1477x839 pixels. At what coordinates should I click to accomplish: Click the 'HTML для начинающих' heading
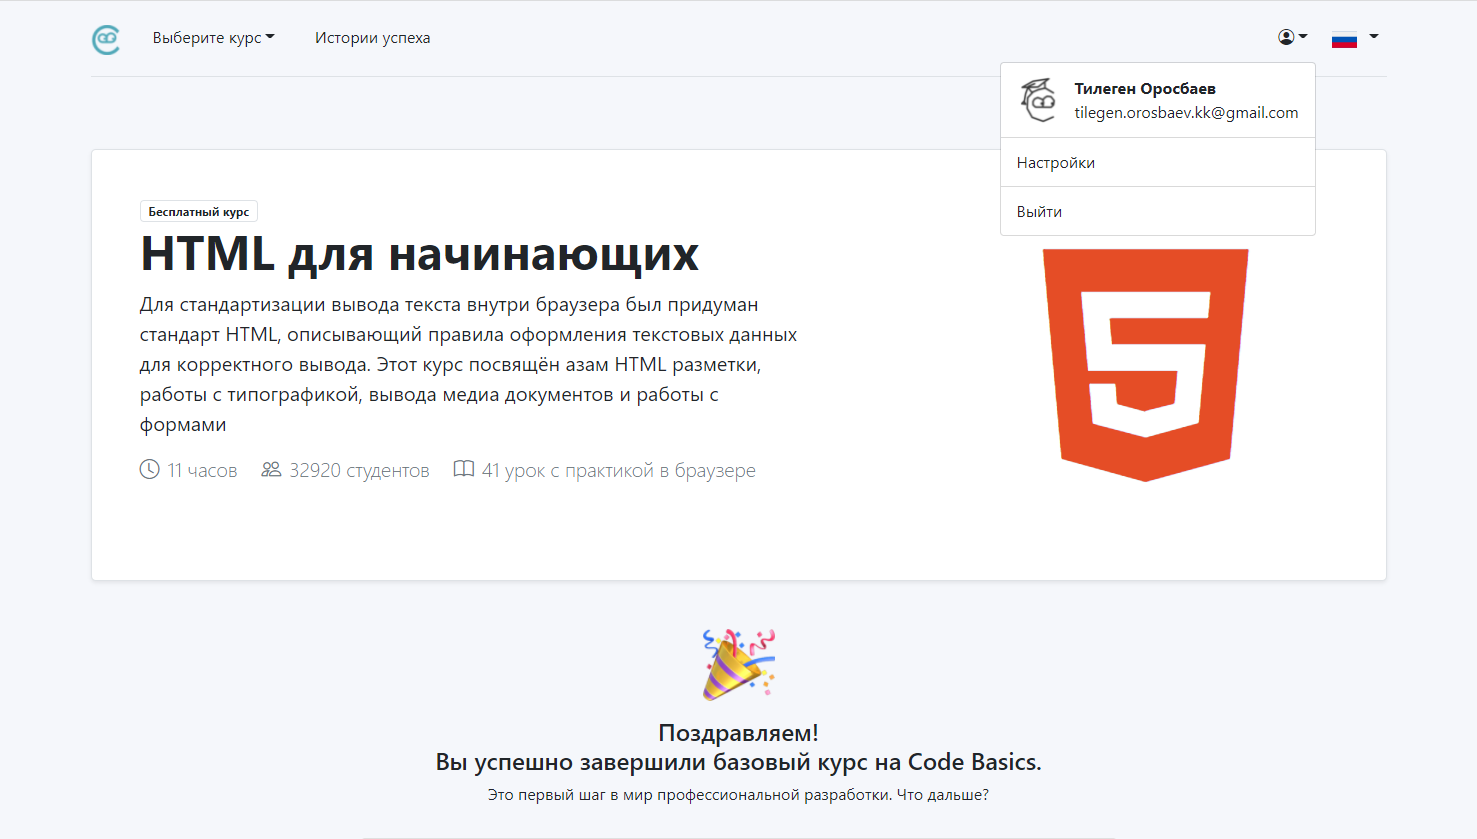tap(419, 254)
